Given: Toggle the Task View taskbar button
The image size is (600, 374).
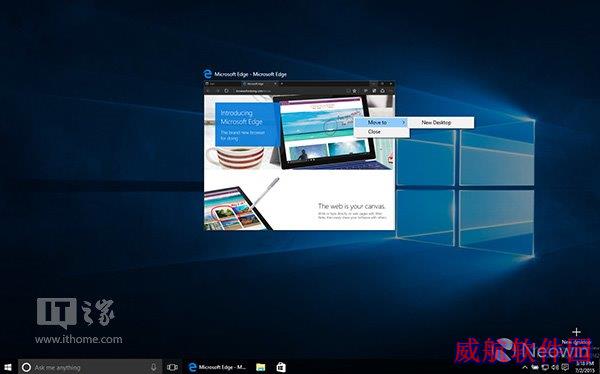Looking at the screenshot, I should pos(172,367).
